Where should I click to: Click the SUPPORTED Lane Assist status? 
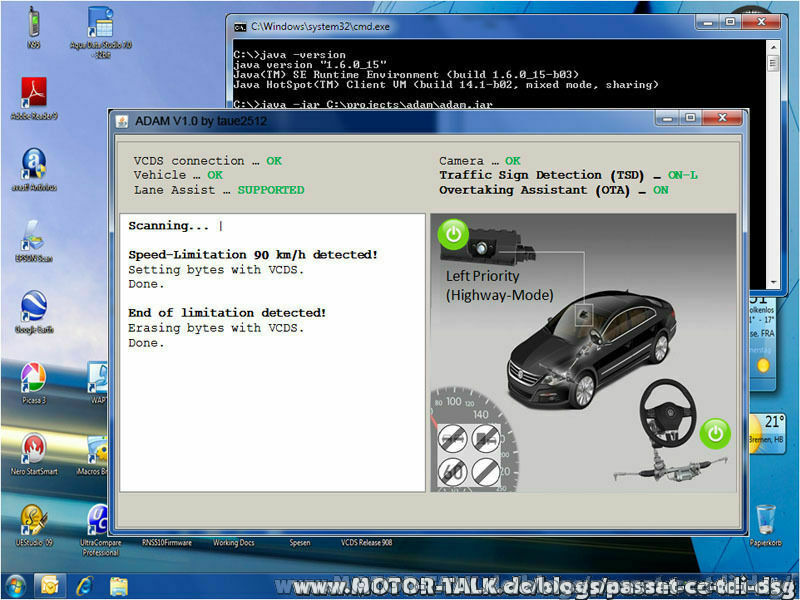[x=271, y=190]
